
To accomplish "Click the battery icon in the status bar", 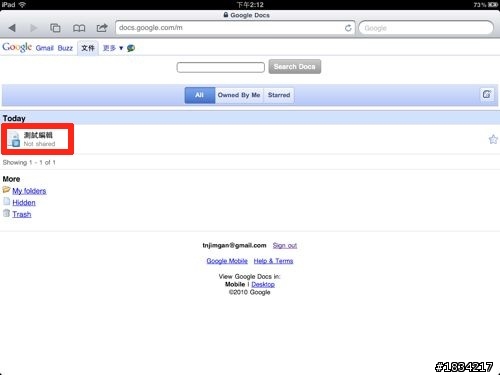I will pos(493,5).
